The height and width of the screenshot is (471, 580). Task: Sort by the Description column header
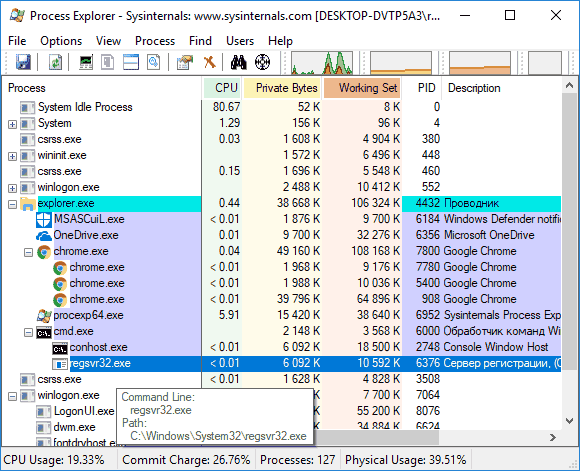pyautogui.click(x=502, y=88)
